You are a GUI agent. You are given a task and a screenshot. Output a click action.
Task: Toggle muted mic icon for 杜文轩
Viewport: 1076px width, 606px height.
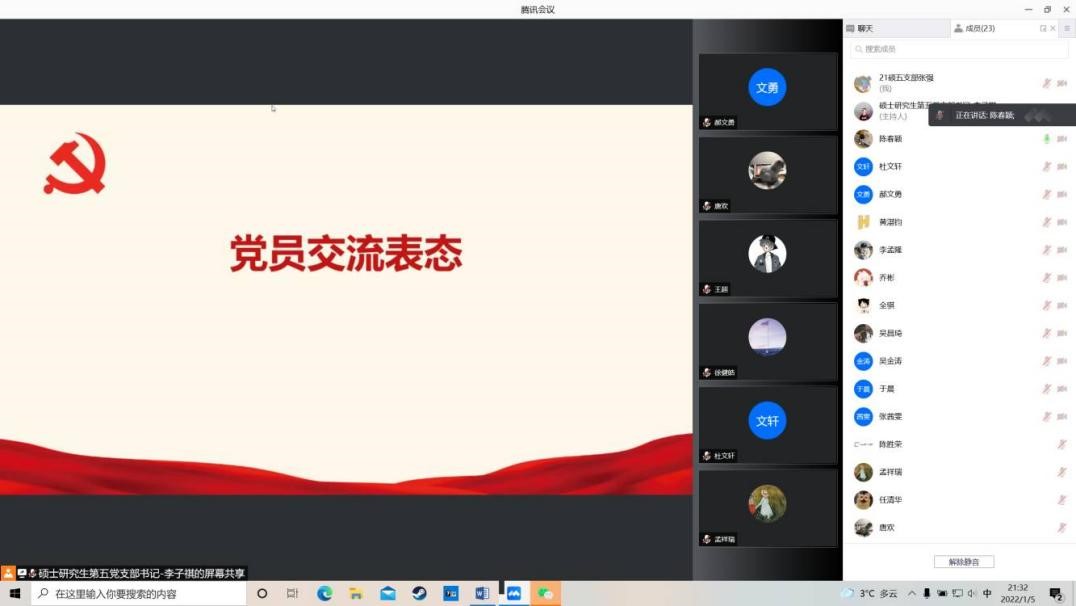point(1047,167)
